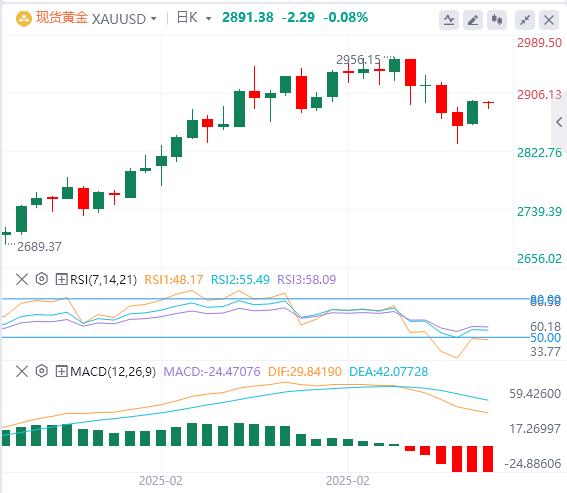Click the last red MACD histogram bar
The image size is (567, 493).
click(488, 459)
